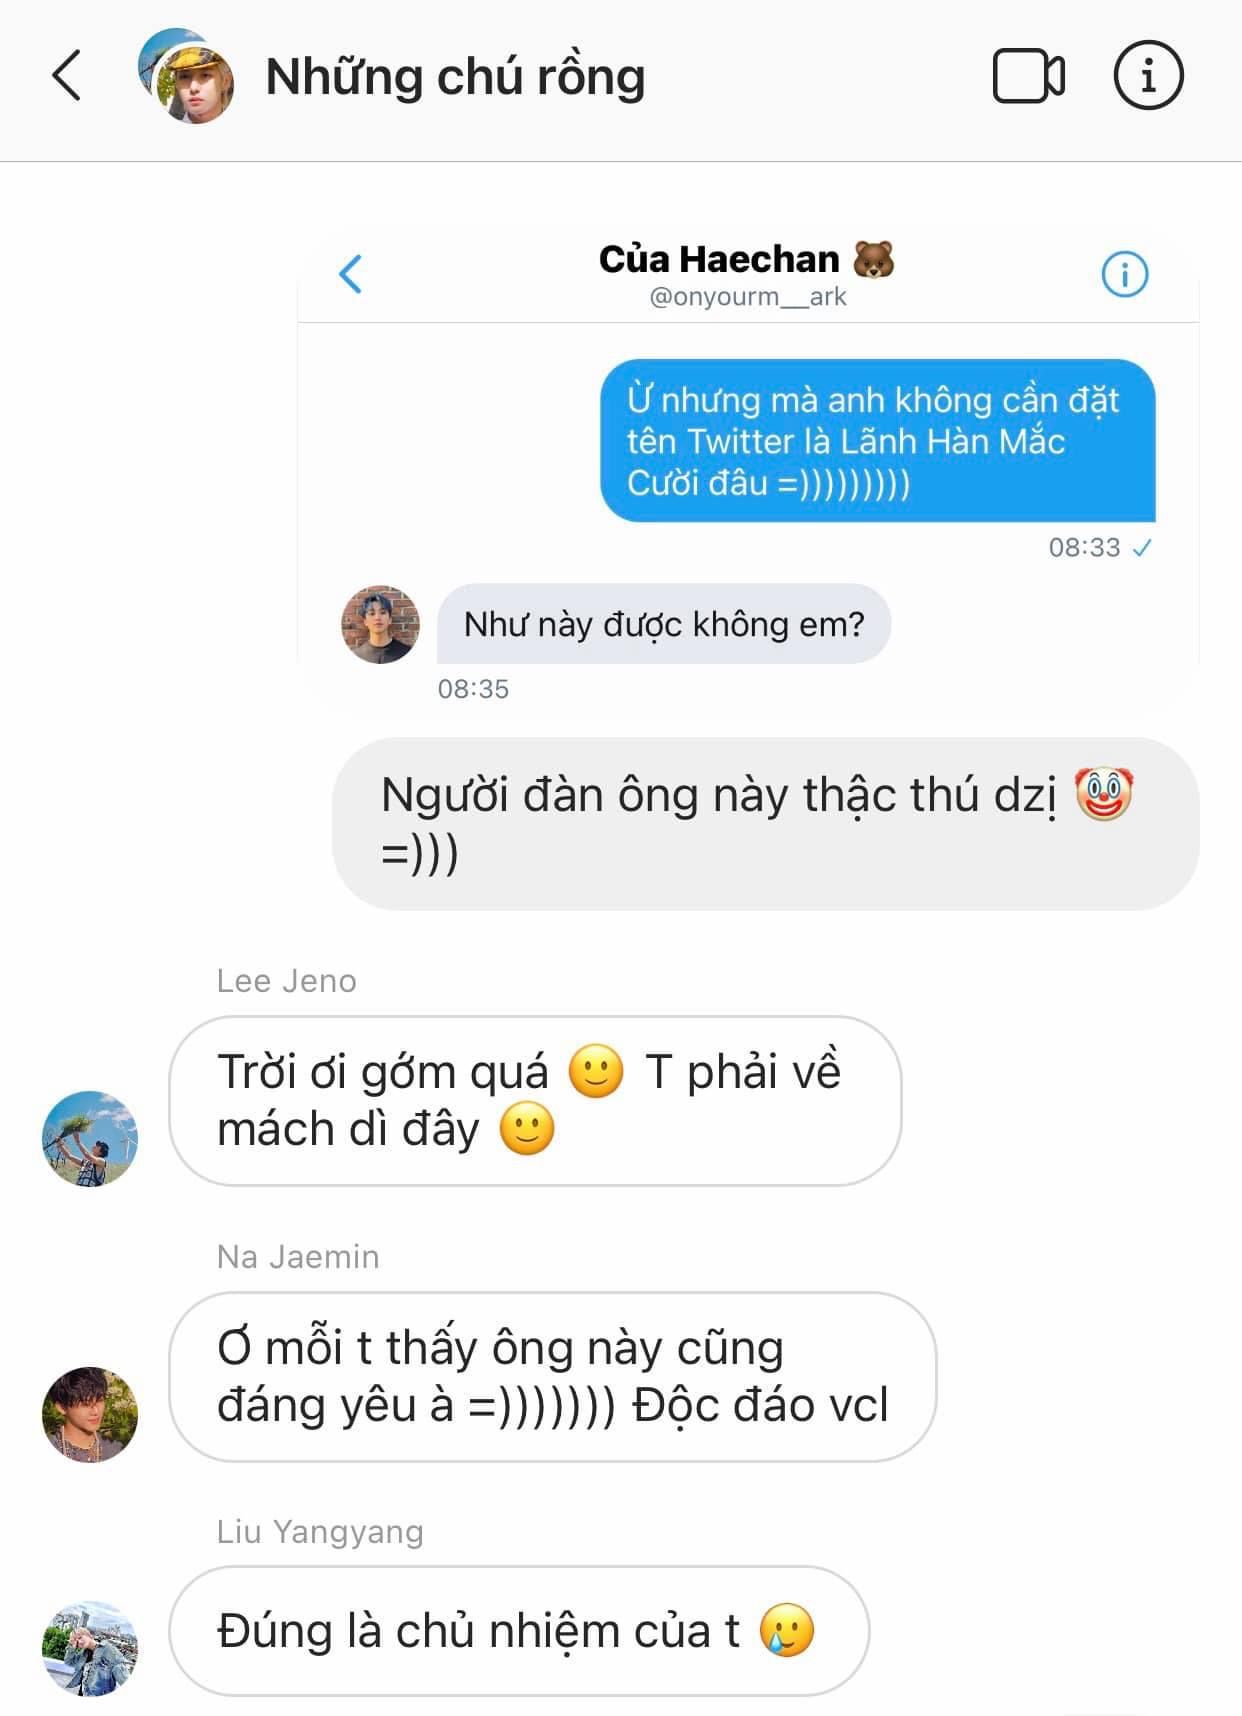
Task: Open group info via the circled i icon
Action: click(1148, 75)
